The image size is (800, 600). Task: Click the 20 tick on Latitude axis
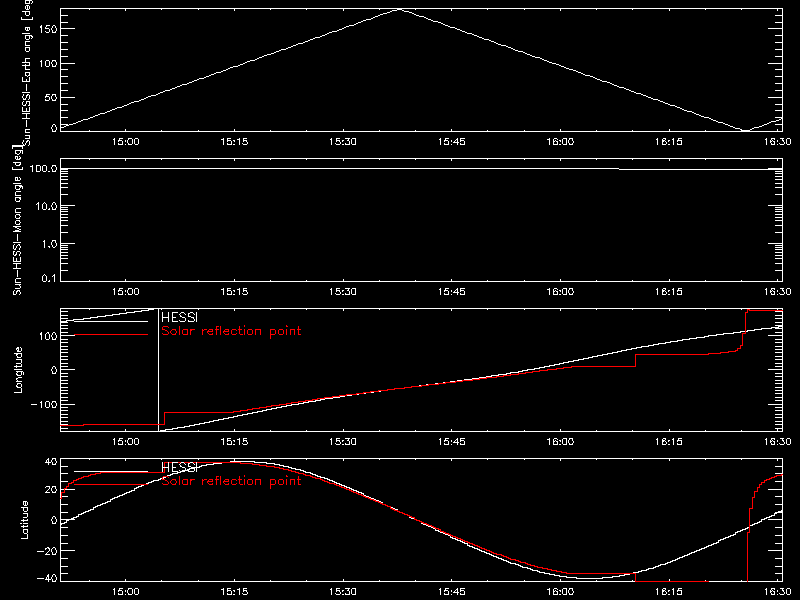[x=51, y=489]
